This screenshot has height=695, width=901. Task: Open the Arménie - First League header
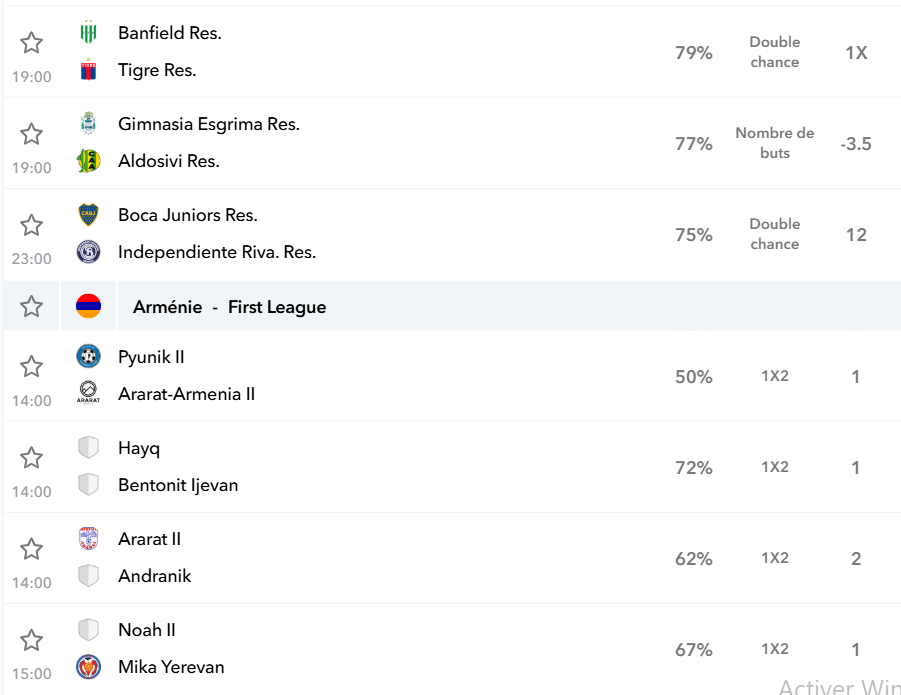tap(229, 307)
